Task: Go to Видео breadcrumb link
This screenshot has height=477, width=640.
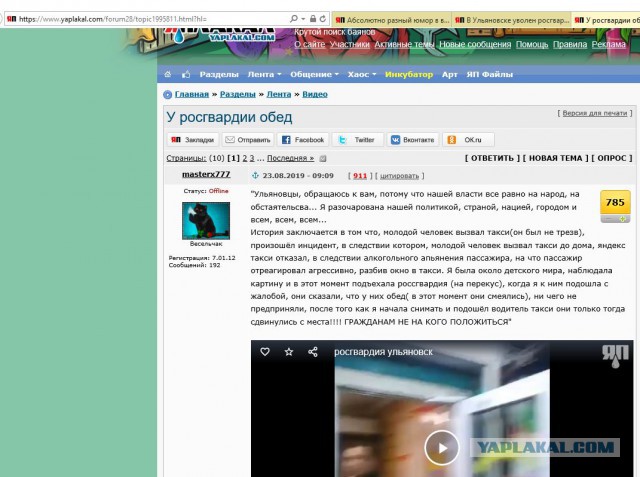Action: (315, 94)
